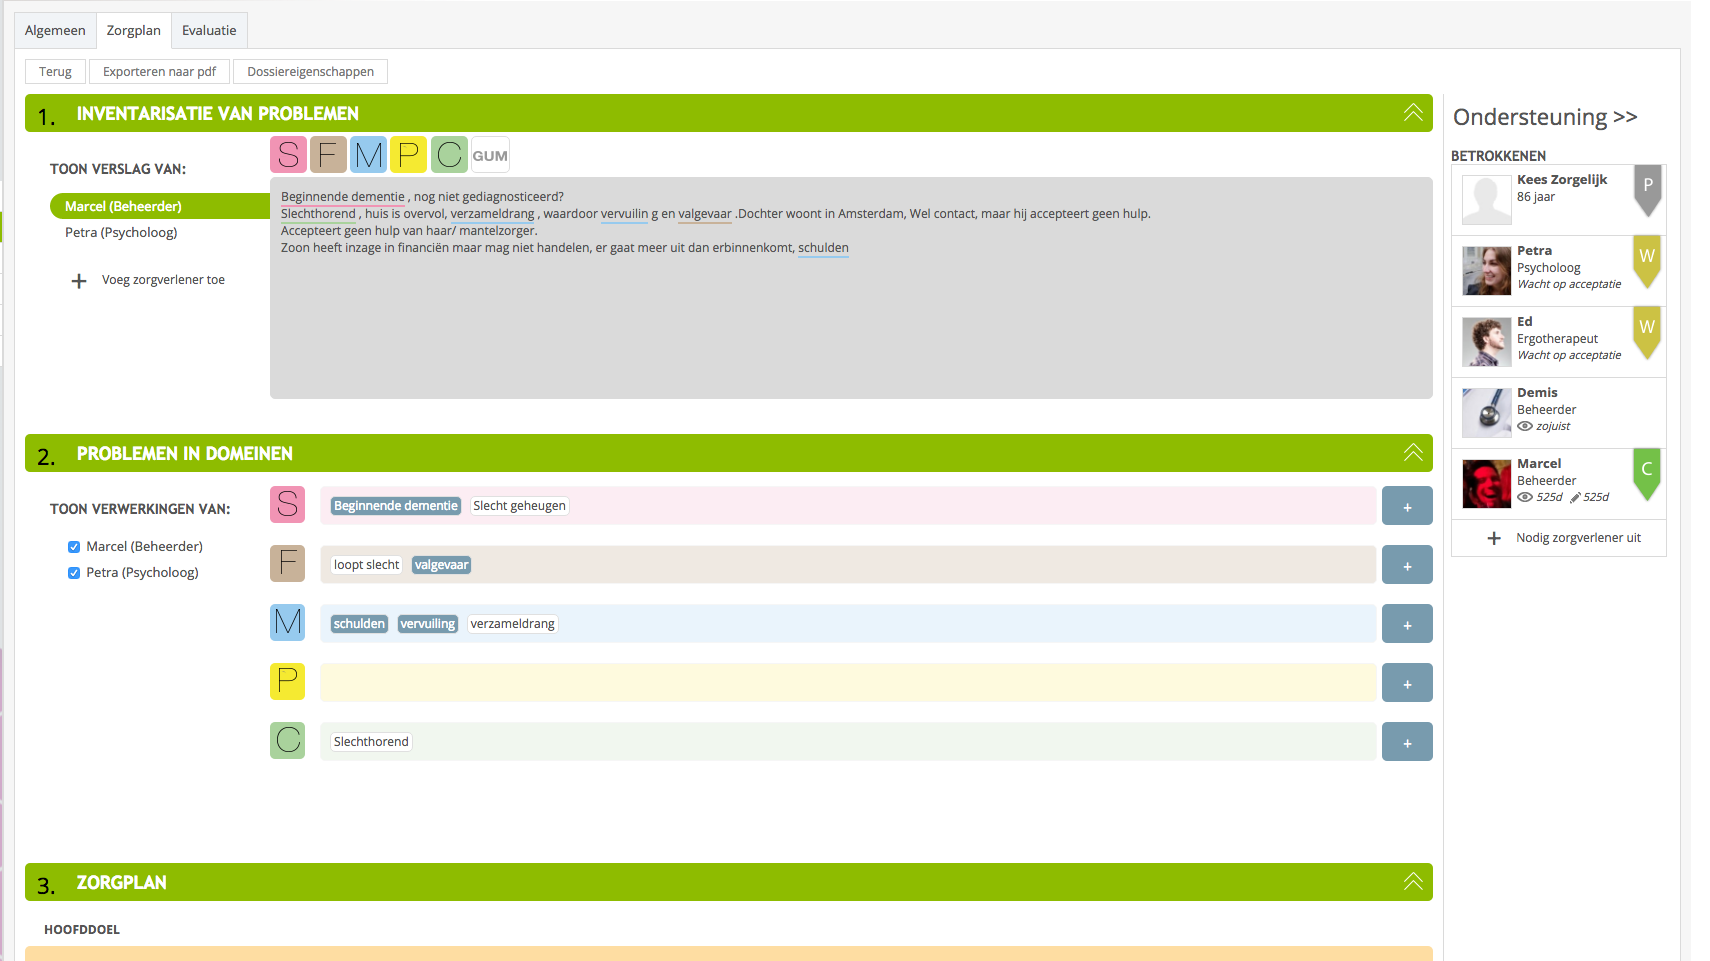This screenshot has height=961, width=1710.
Task: Toggle the Petra (Psycholoog) checkbox
Action: tap(74, 573)
